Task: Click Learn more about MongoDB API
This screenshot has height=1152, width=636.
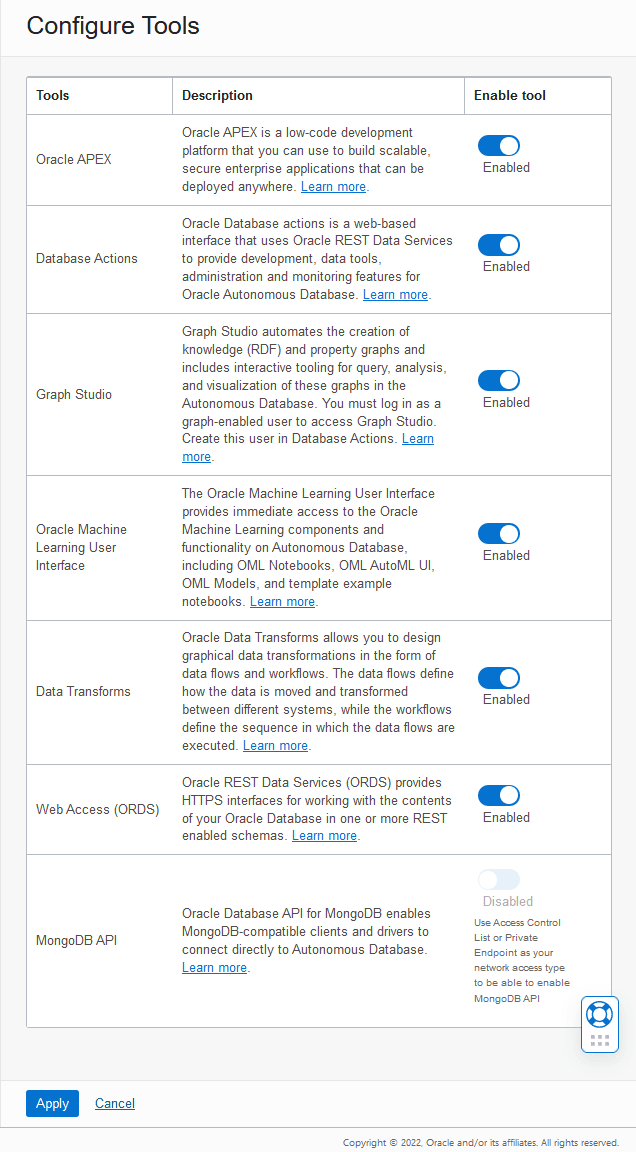Action: coord(214,967)
